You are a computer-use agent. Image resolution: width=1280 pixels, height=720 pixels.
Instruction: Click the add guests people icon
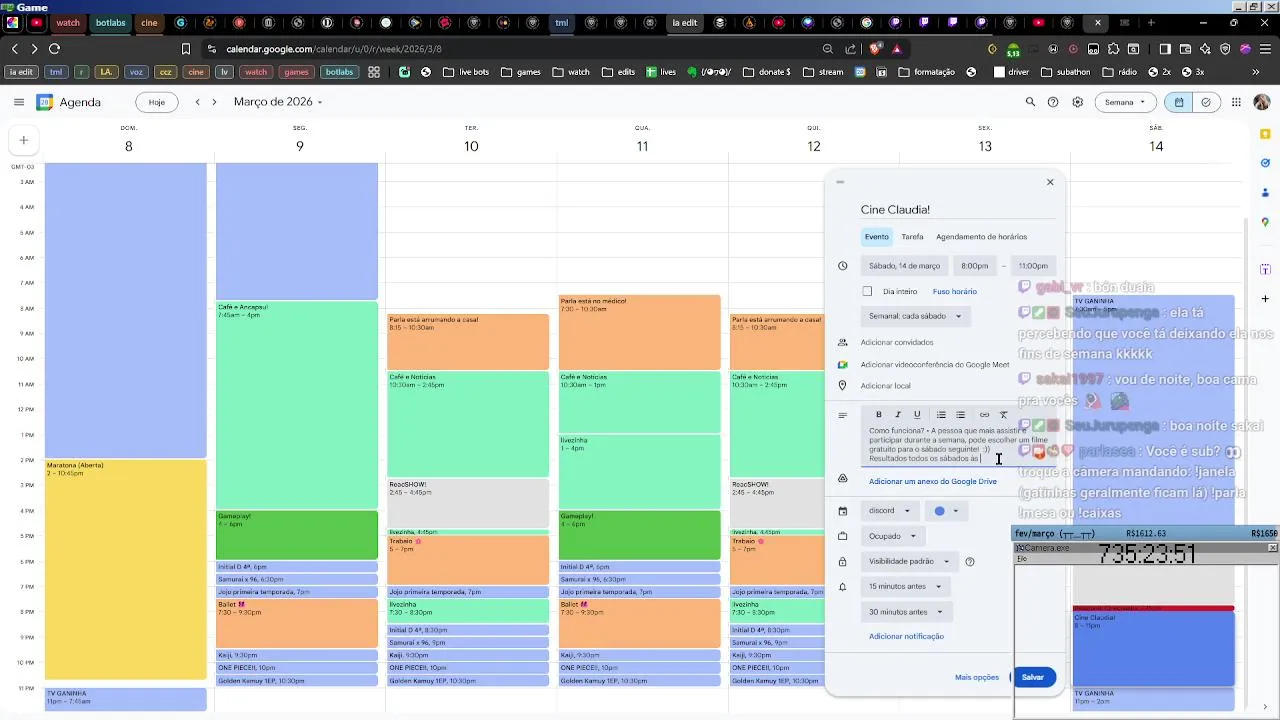point(843,342)
